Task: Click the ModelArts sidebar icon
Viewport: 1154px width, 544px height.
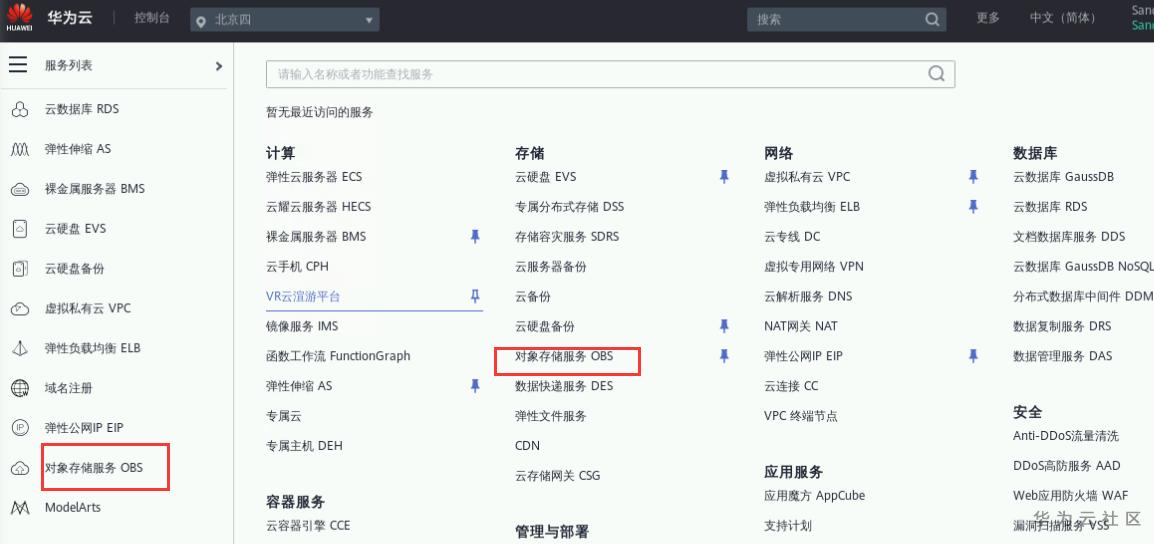Action: (x=20, y=508)
